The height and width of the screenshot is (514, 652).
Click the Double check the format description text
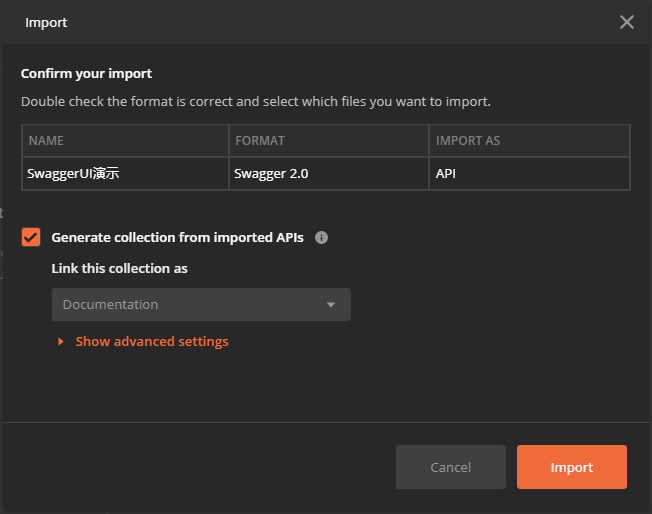coord(256,101)
